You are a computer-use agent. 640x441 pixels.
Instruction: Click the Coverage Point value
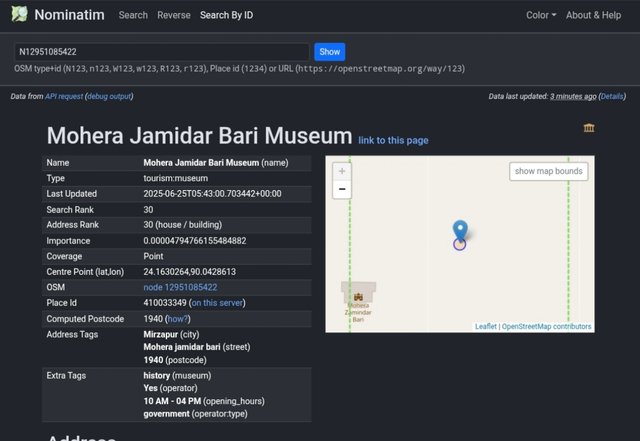pos(153,256)
